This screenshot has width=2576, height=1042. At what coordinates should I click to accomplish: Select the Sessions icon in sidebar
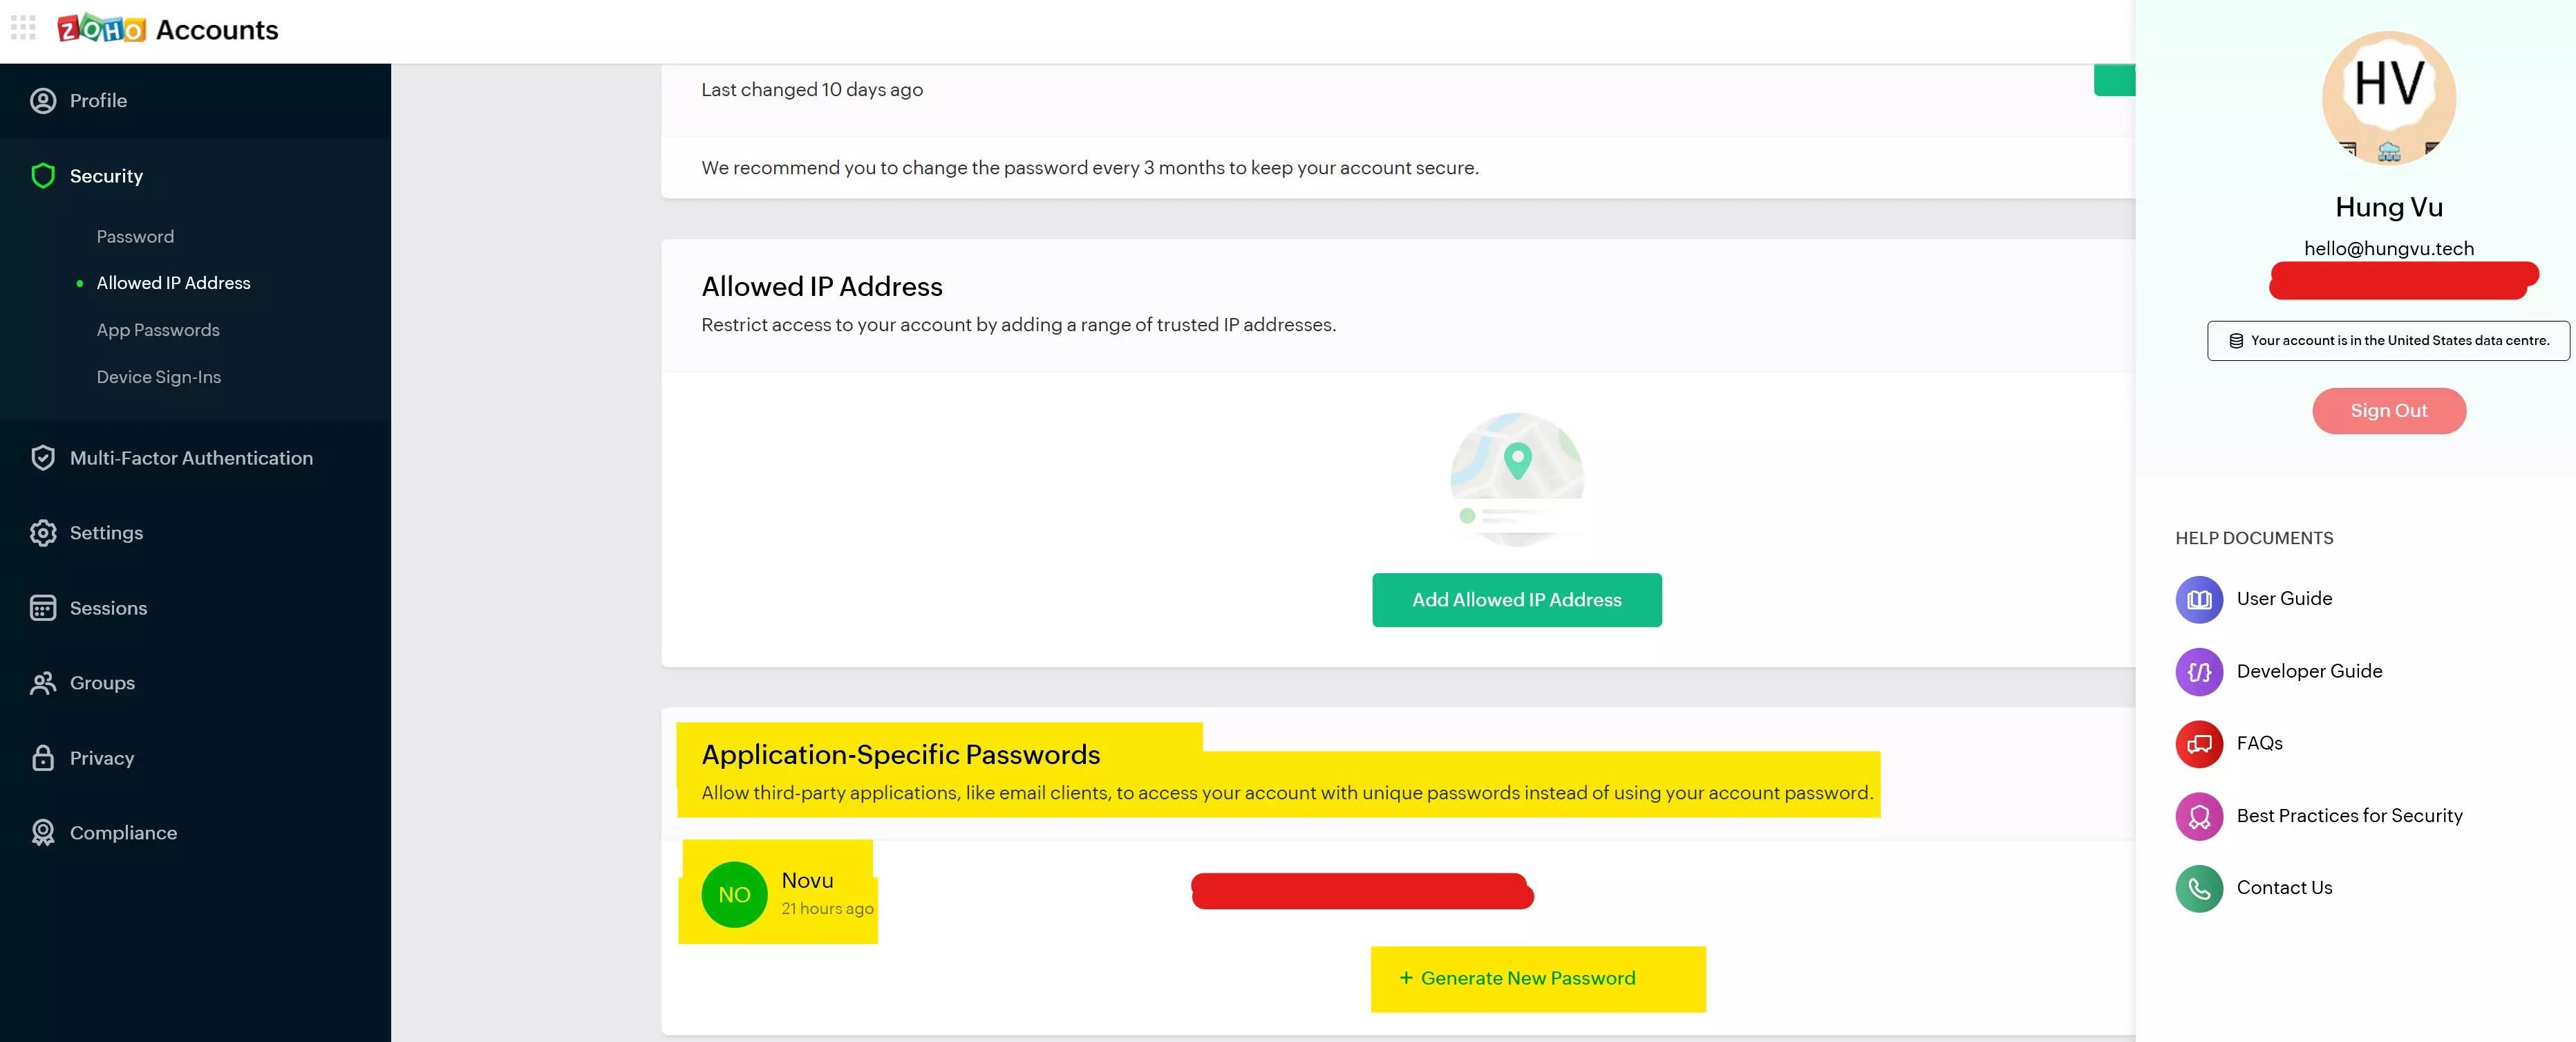[42, 607]
